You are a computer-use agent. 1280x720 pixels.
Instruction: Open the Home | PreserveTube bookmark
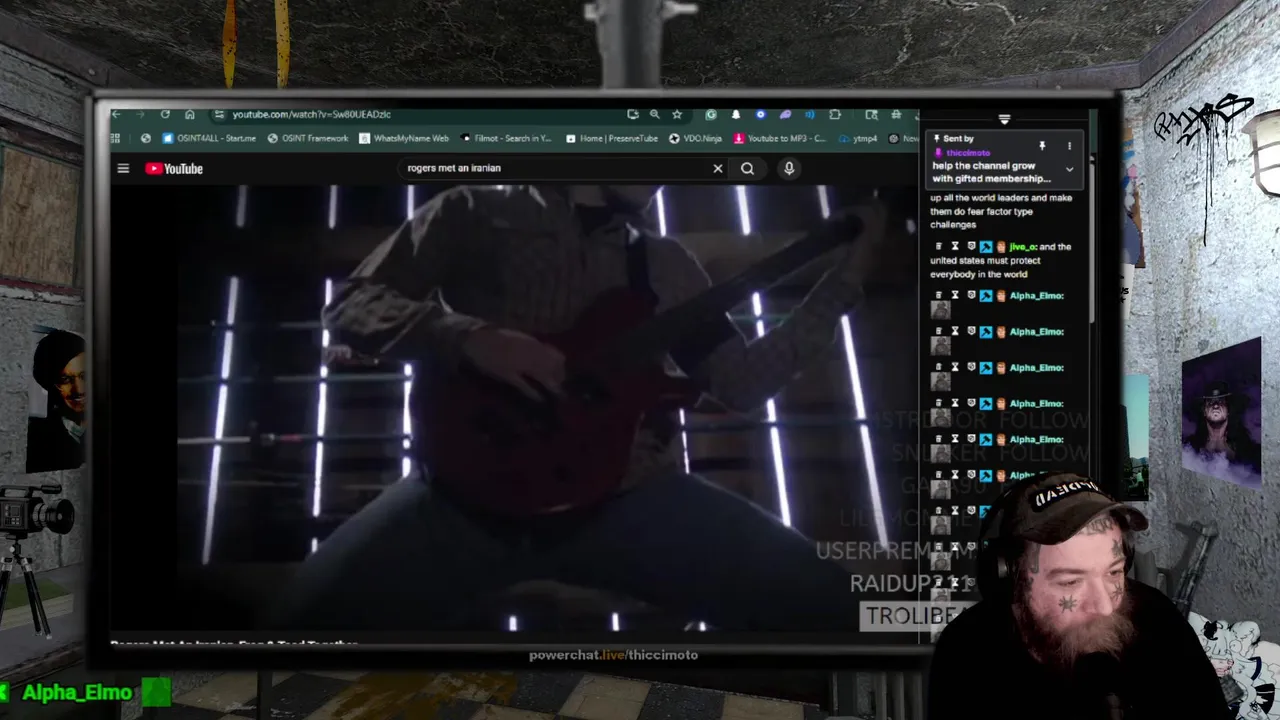[x=612, y=138]
